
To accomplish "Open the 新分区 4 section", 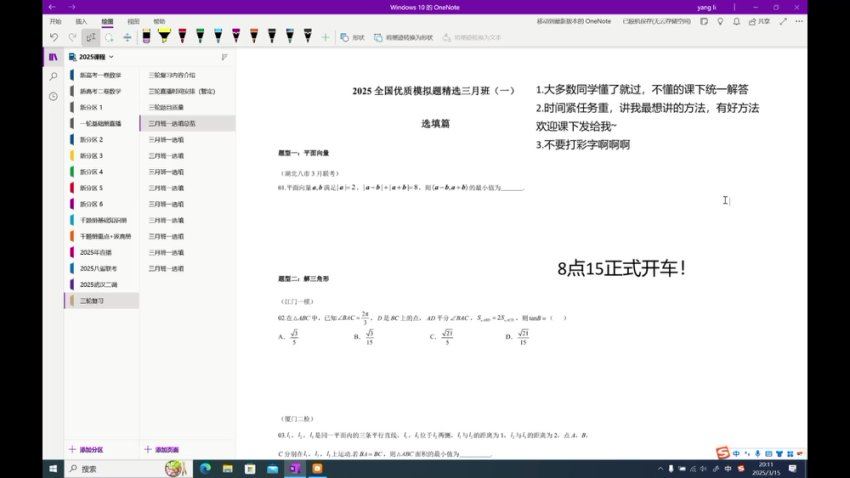I will (102, 172).
